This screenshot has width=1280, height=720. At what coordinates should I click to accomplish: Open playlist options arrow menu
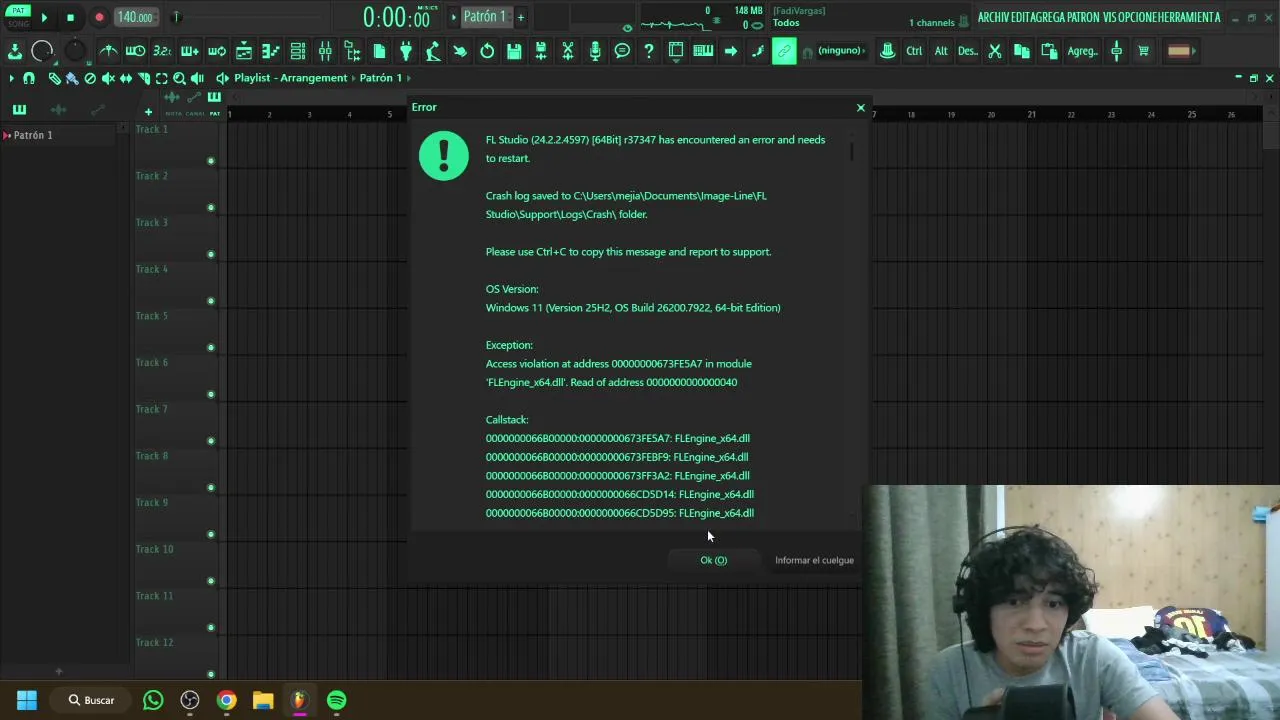[x=11, y=78]
